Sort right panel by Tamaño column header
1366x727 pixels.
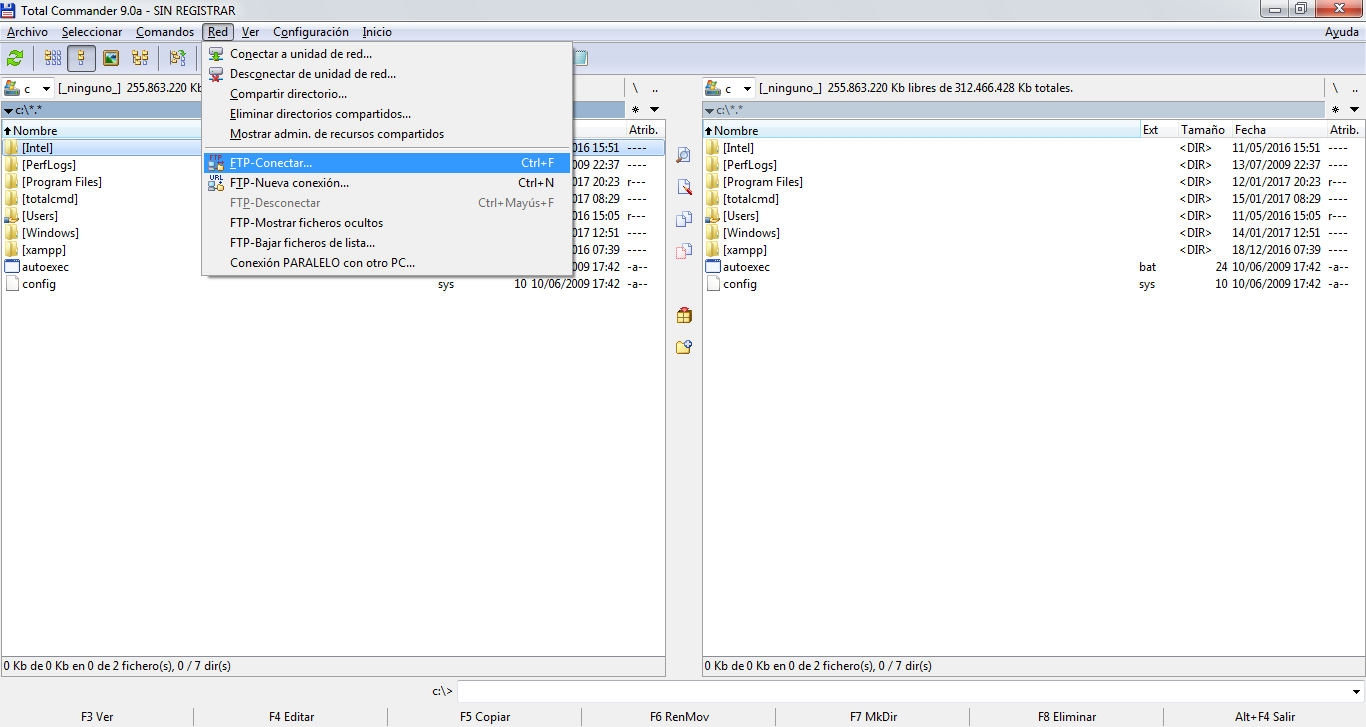pos(1204,130)
